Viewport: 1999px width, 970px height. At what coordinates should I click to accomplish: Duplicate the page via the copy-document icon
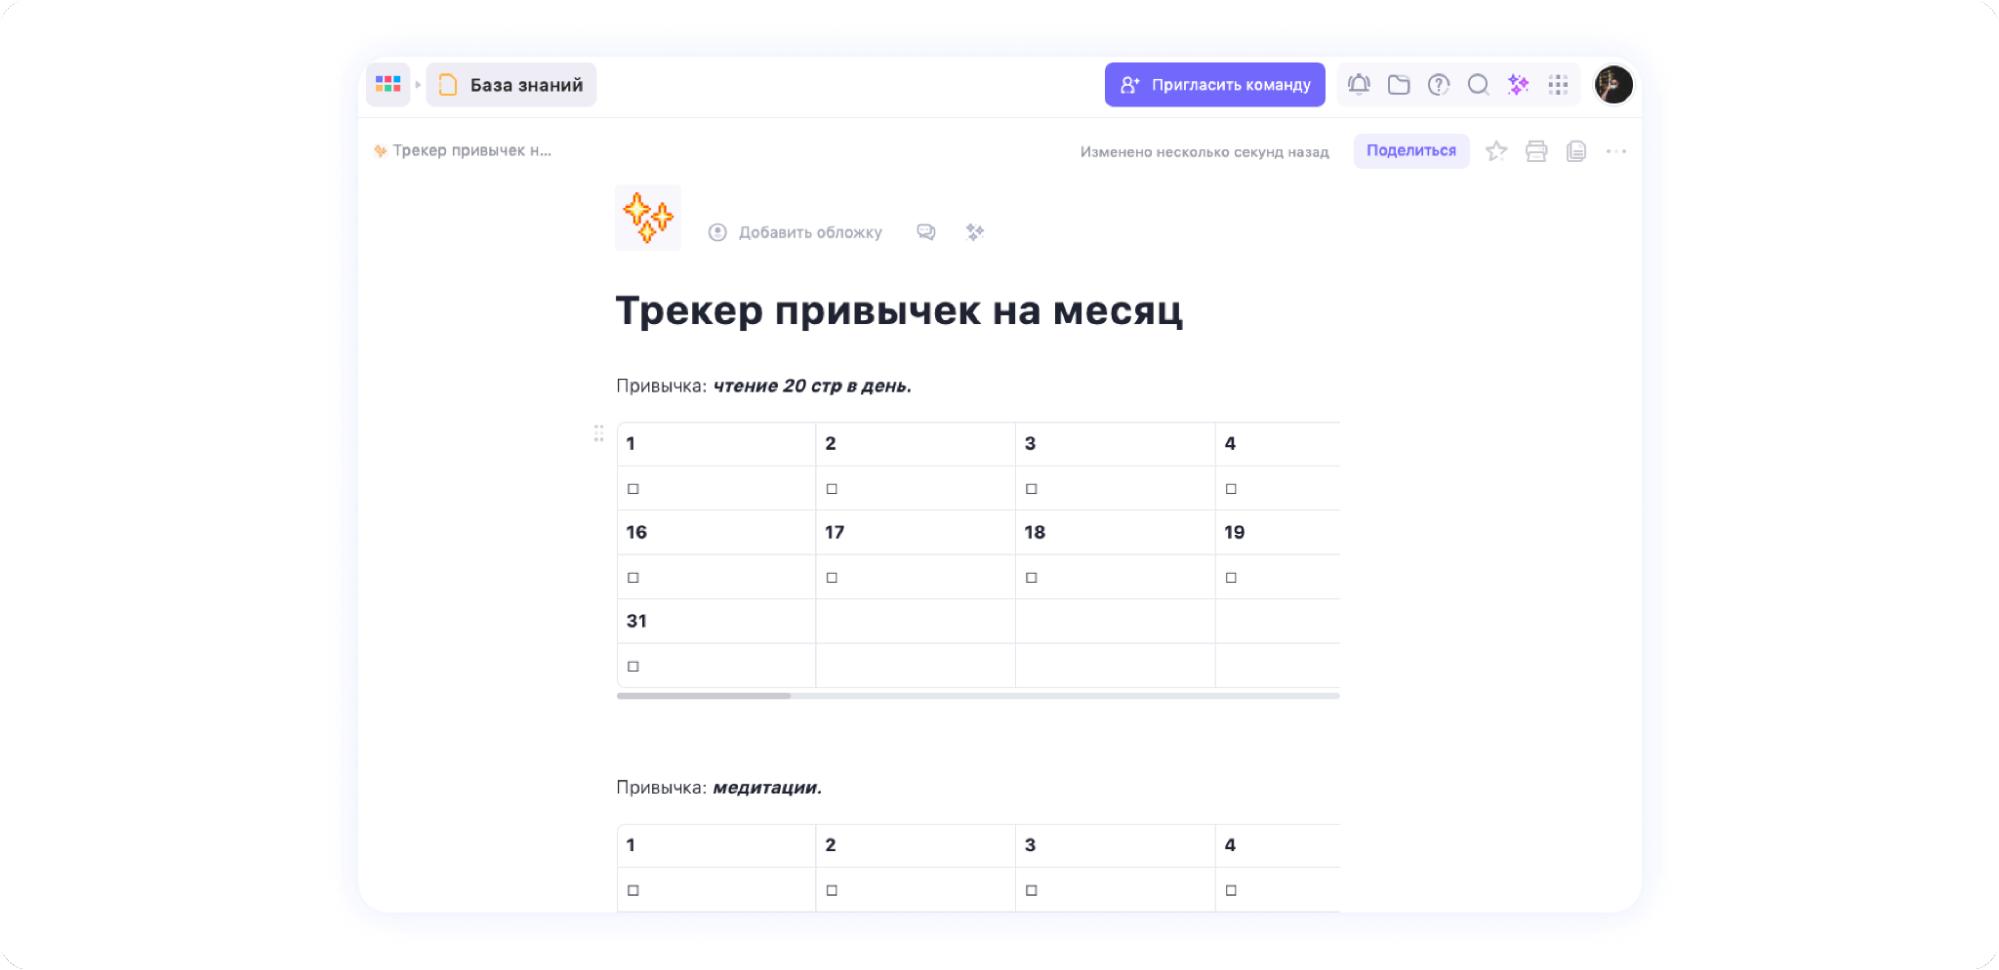point(1576,150)
